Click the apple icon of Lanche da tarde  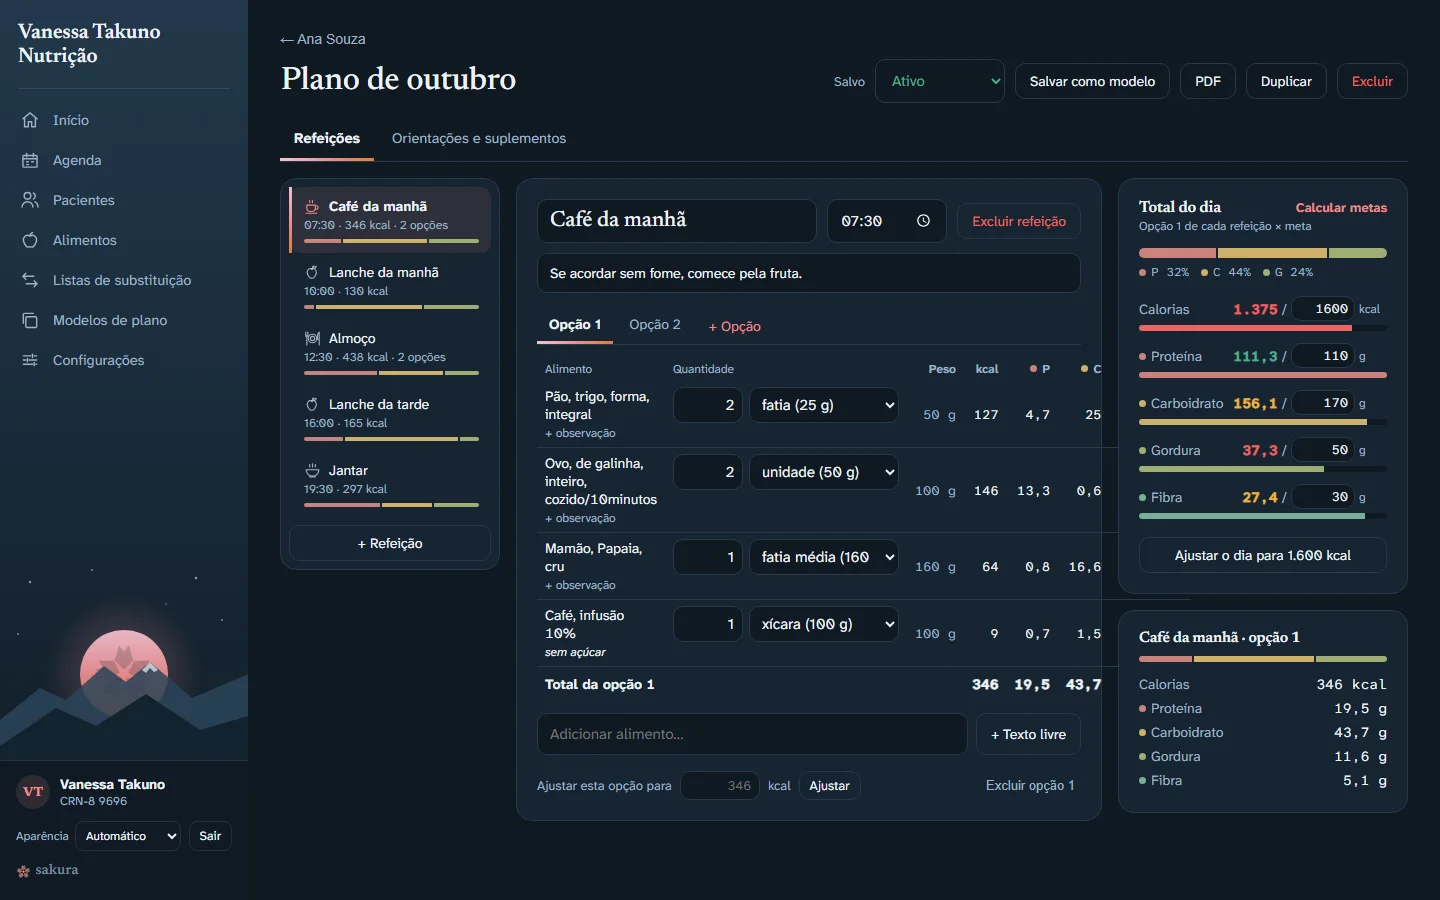(x=312, y=405)
